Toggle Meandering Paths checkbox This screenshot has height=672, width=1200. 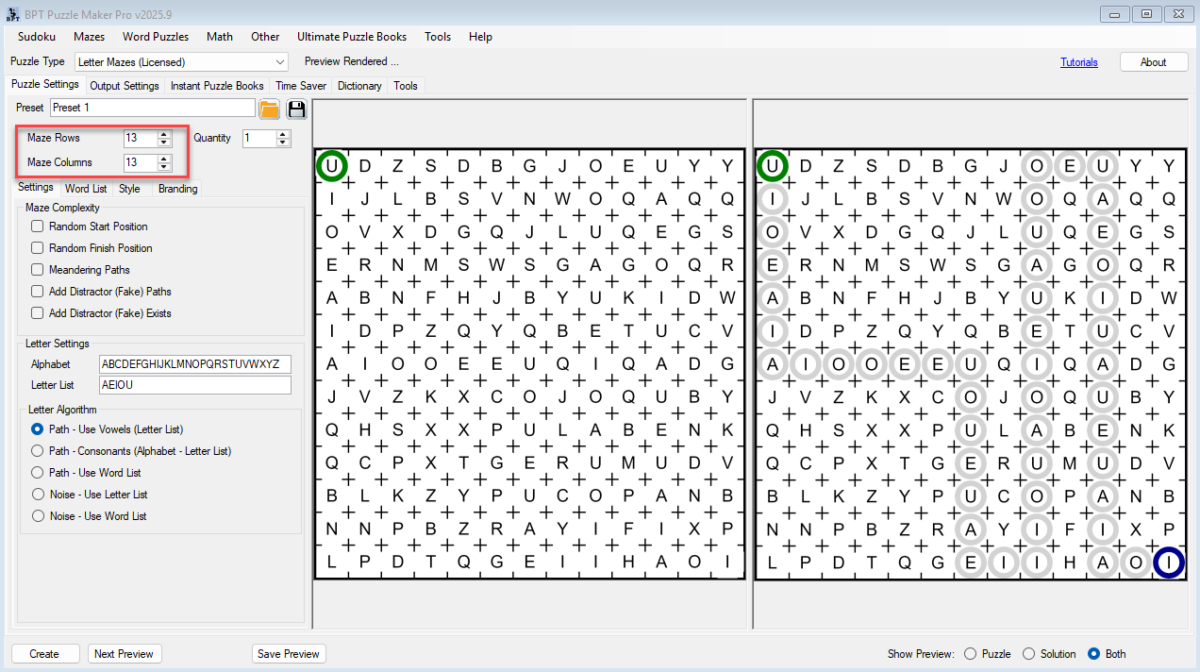37,270
